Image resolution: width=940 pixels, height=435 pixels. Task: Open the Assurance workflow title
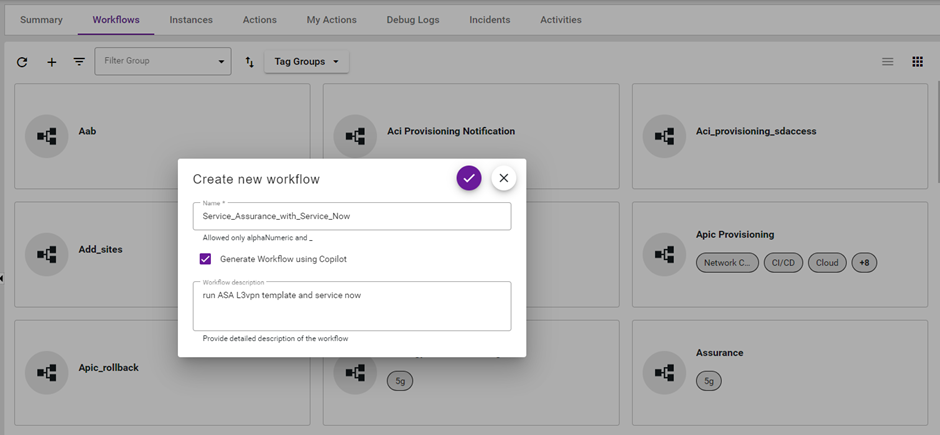coord(719,352)
